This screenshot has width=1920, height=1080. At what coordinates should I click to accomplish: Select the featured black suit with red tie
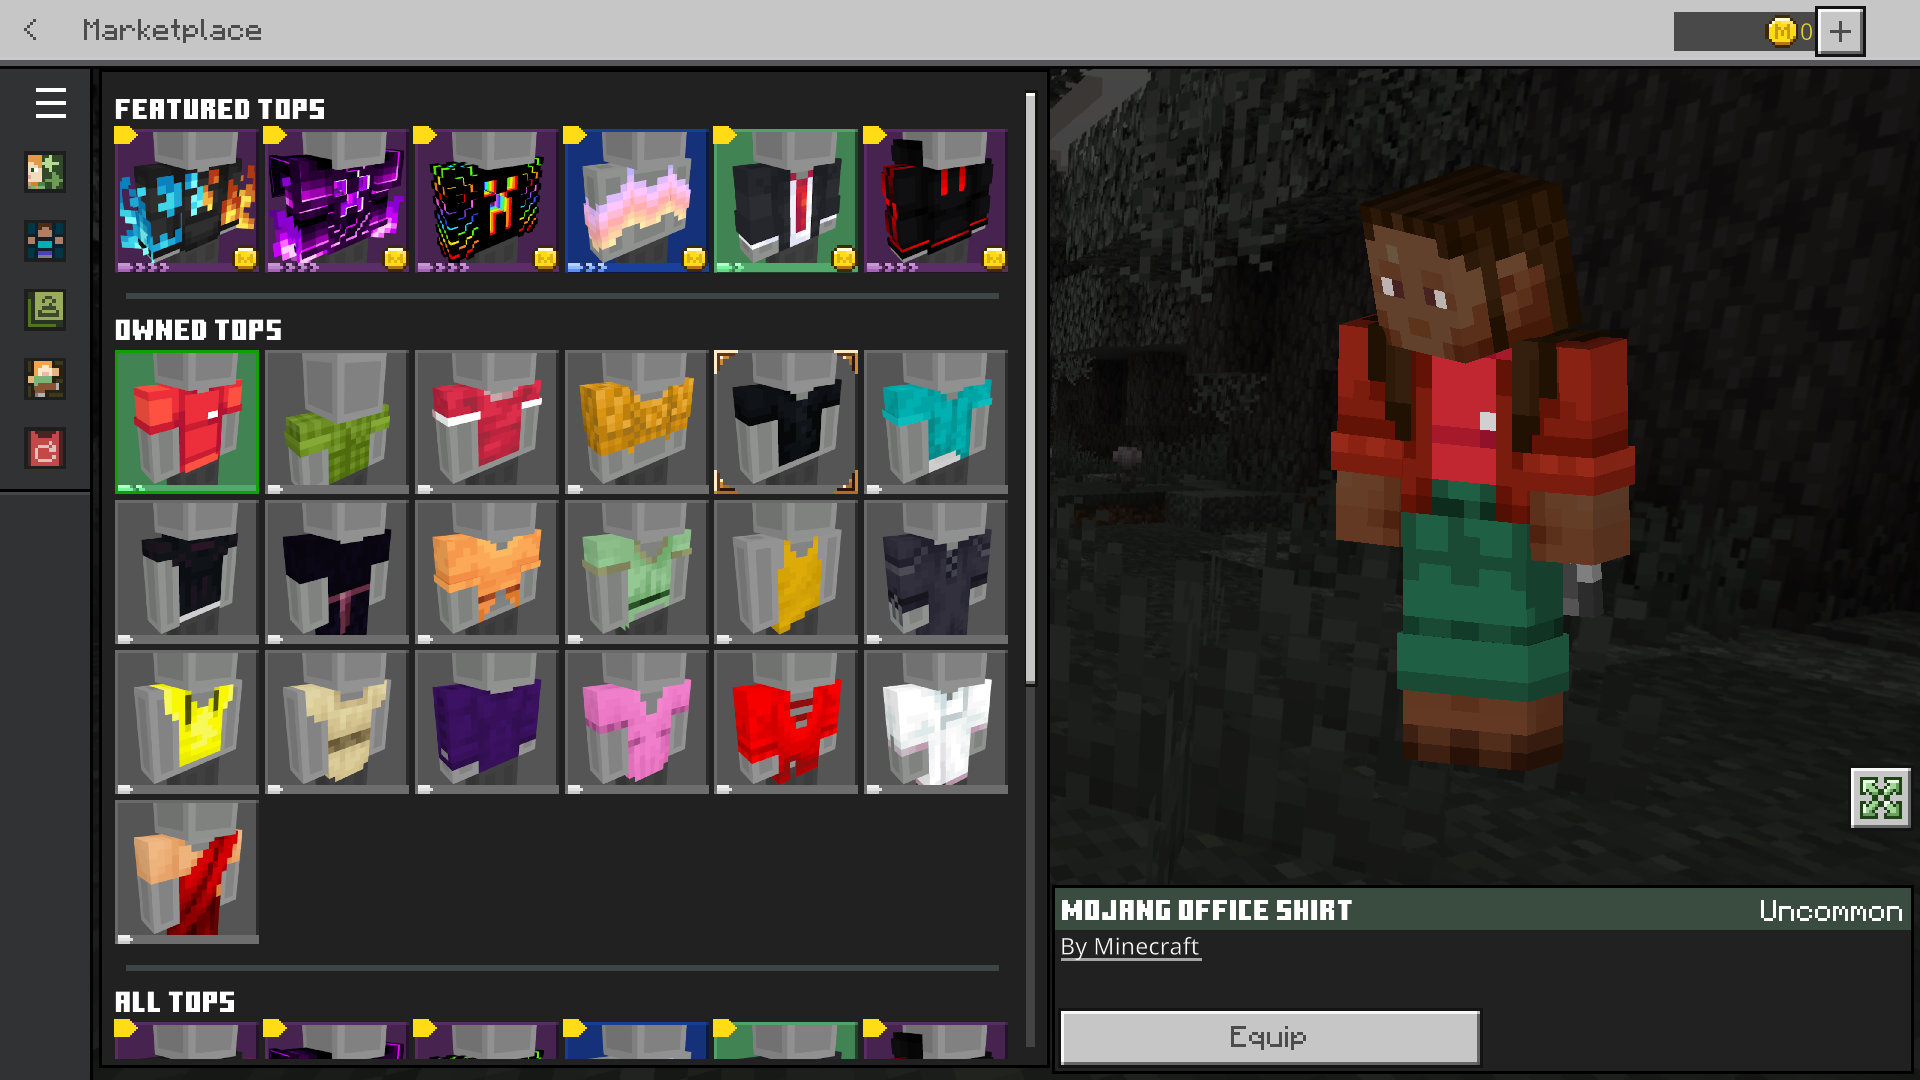coord(786,201)
